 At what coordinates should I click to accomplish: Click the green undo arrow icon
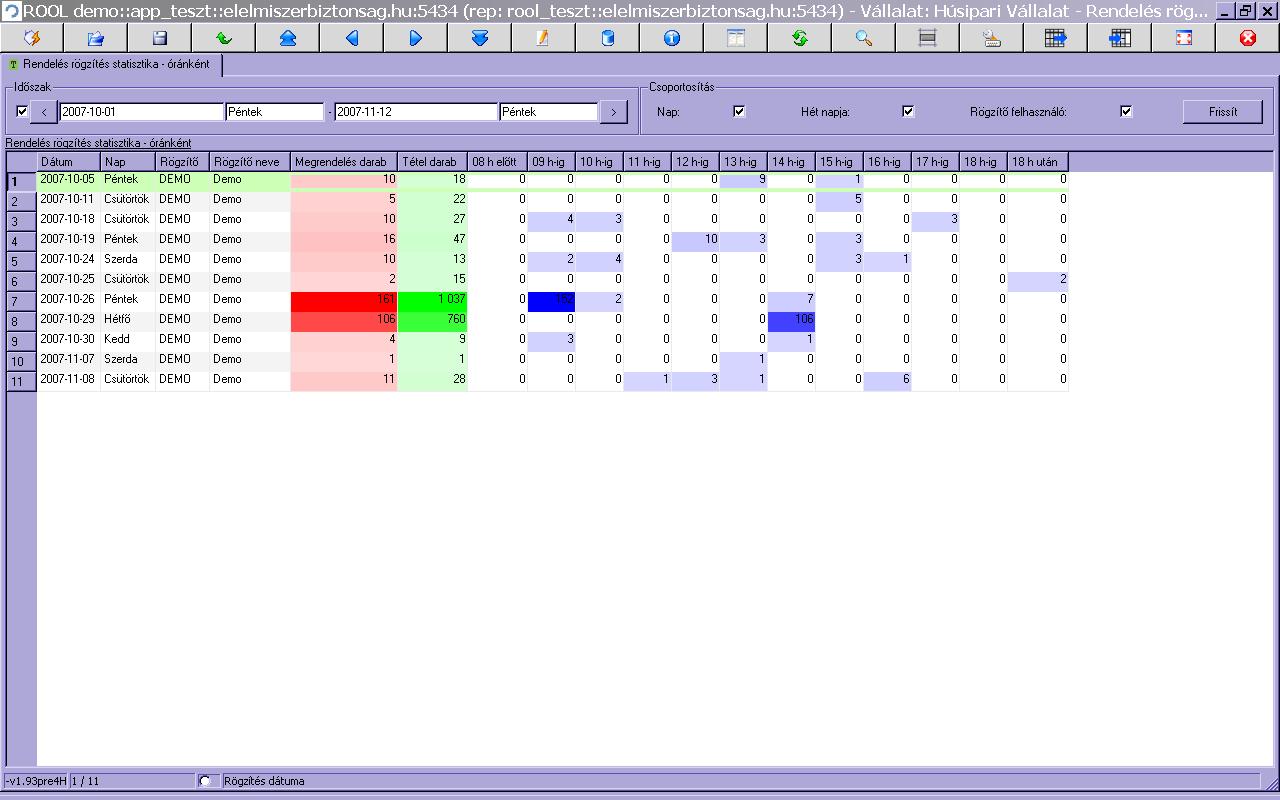tap(223, 38)
